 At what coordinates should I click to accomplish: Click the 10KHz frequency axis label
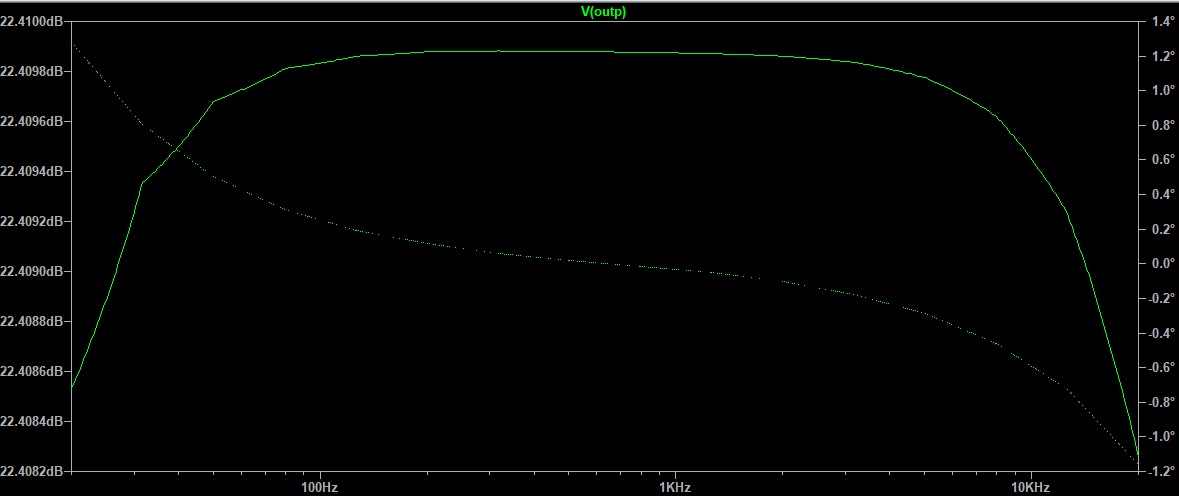pos(1029,488)
